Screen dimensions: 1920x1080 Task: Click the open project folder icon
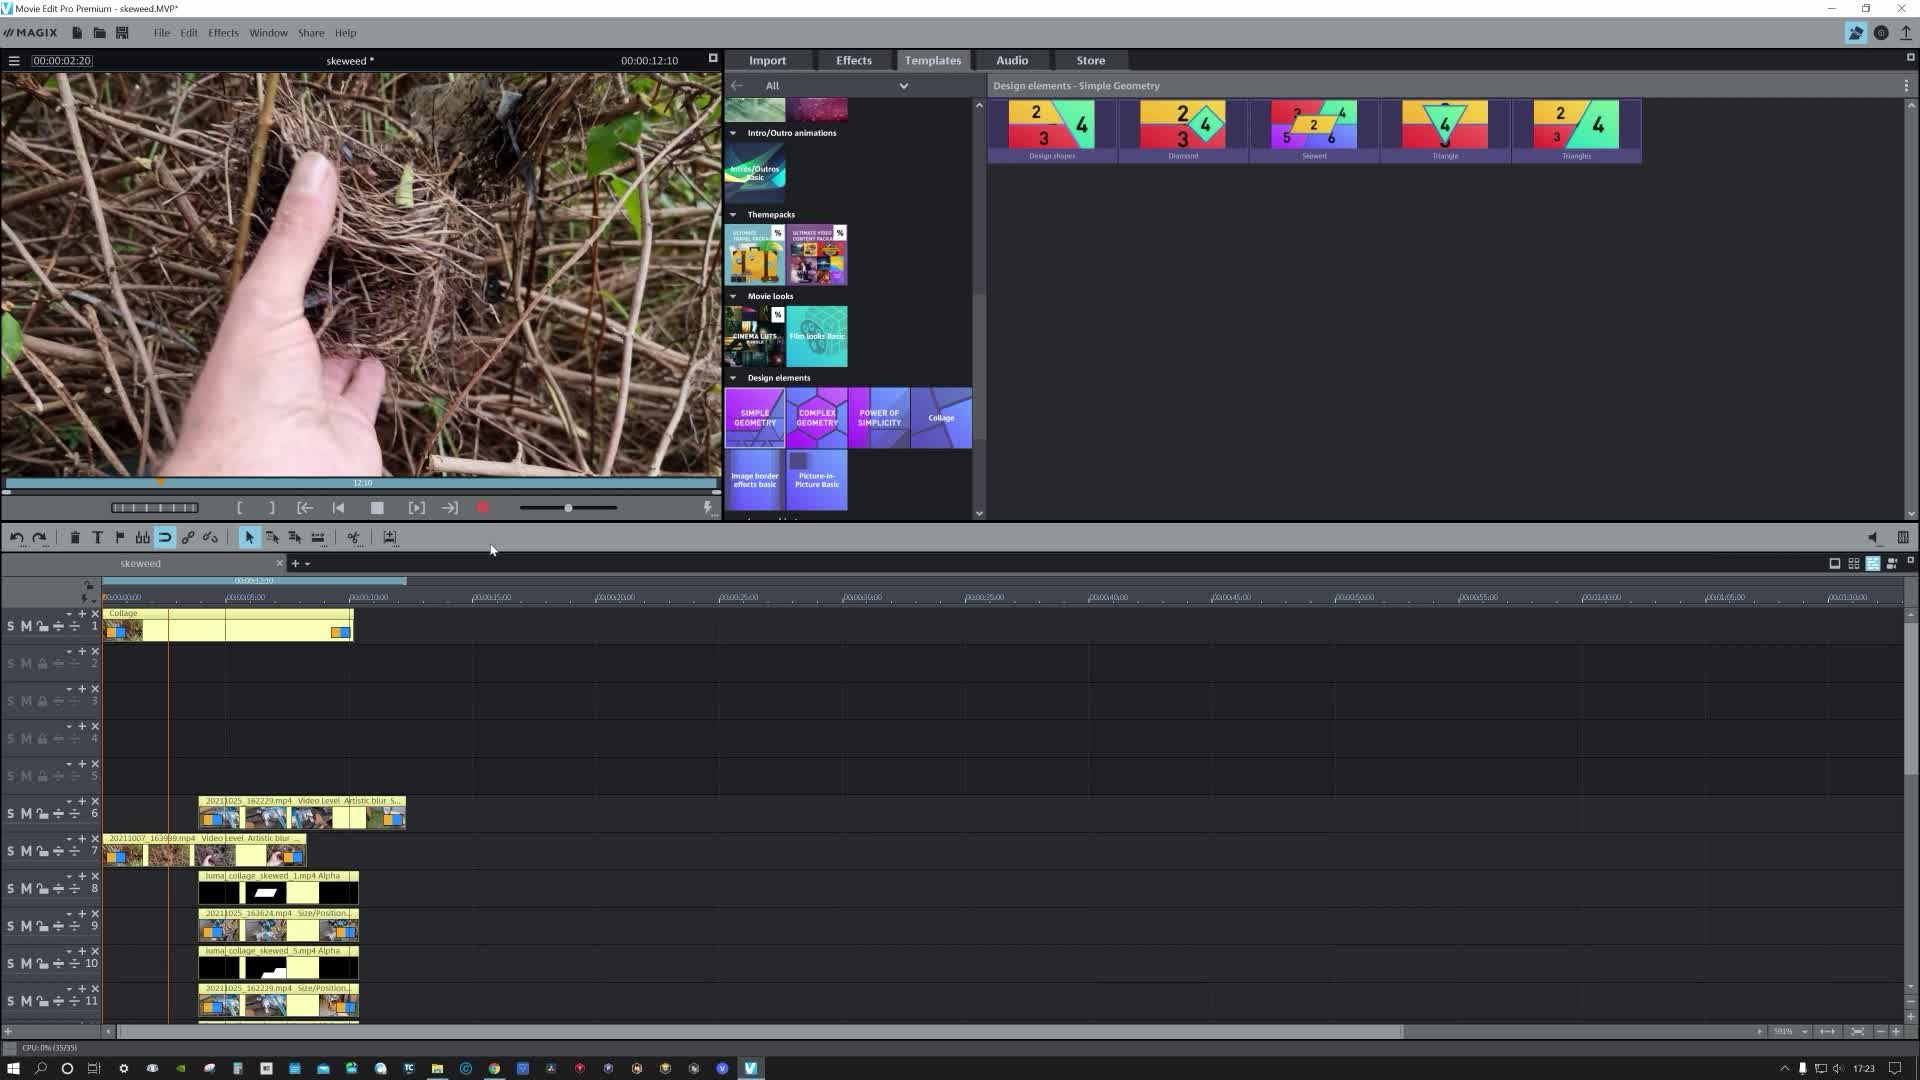coord(99,33)
